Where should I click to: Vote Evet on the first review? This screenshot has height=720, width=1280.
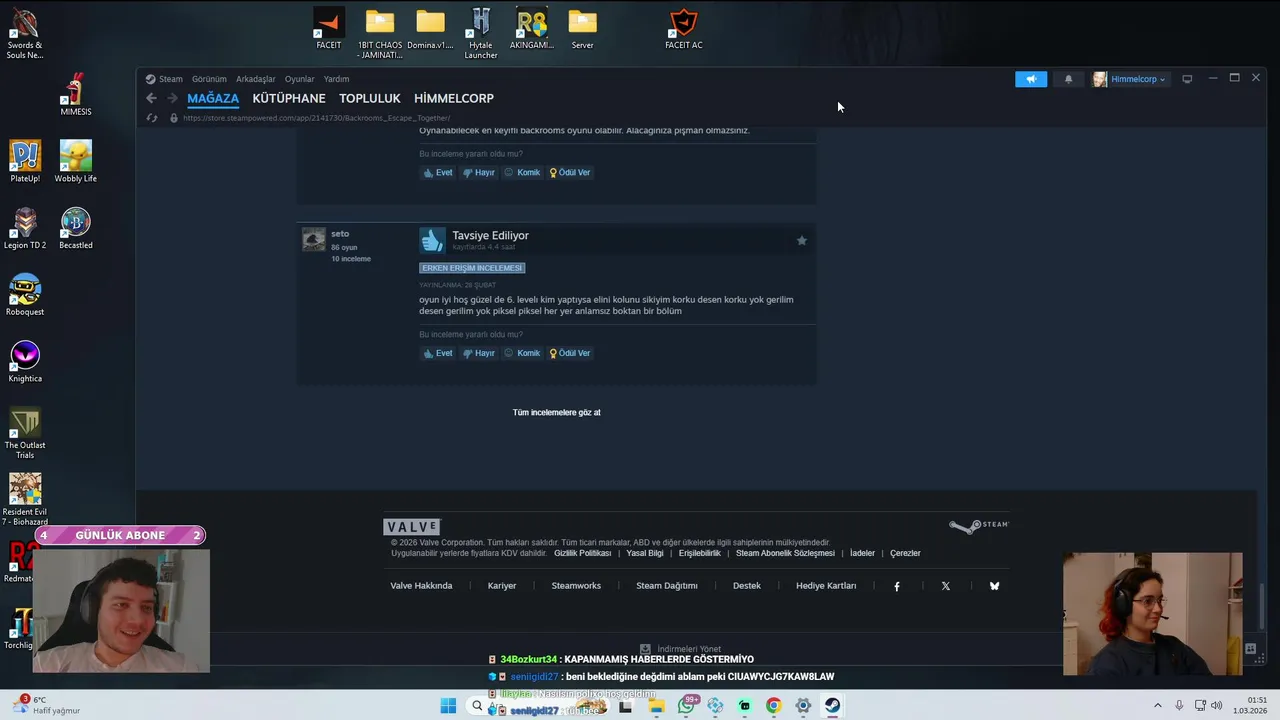(x=438, y=172)
